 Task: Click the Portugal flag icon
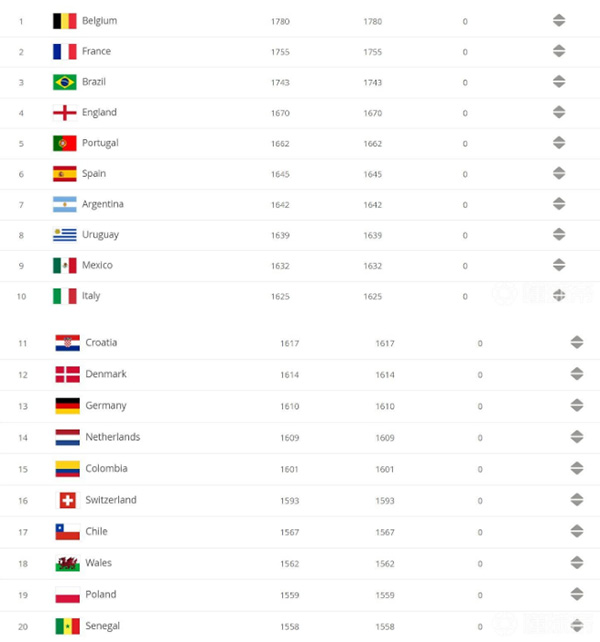pyautogui.click(x=64, y=143)
